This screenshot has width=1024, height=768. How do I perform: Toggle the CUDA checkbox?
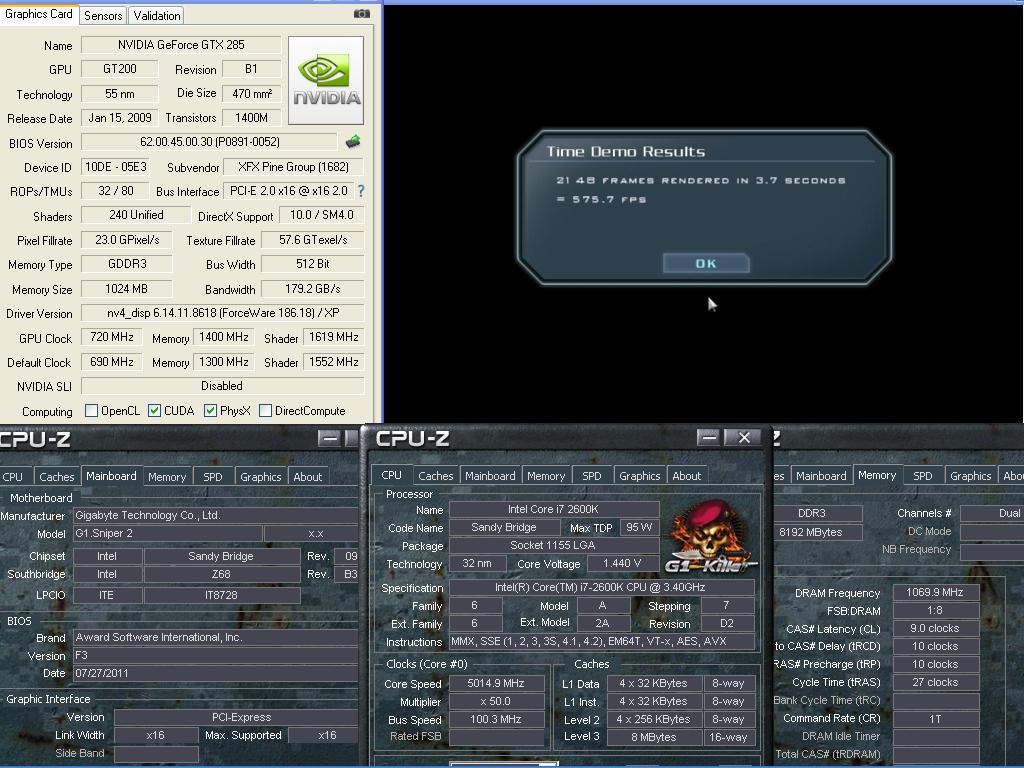(154, 411)
